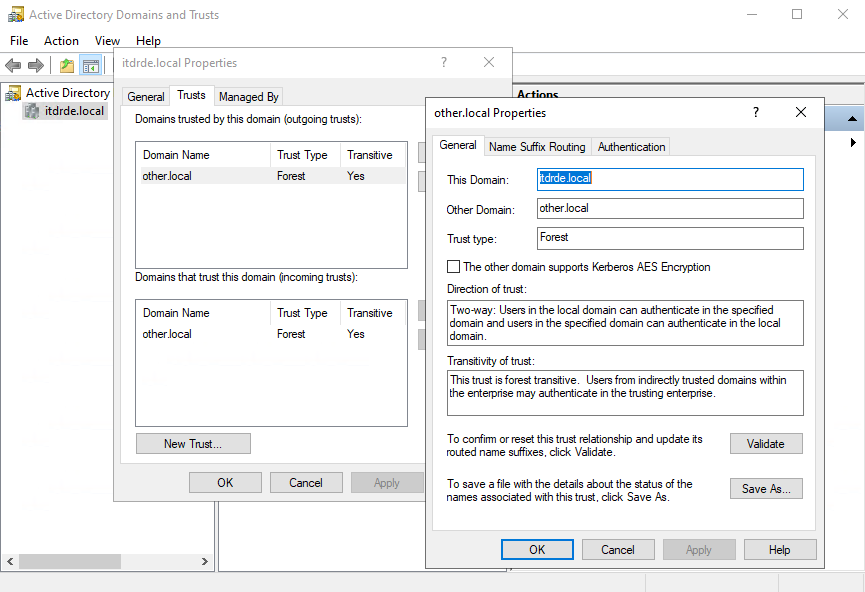Click the Forward arrow toolbar icon
The height and width of the screenshot is (592, 865).
36,66
